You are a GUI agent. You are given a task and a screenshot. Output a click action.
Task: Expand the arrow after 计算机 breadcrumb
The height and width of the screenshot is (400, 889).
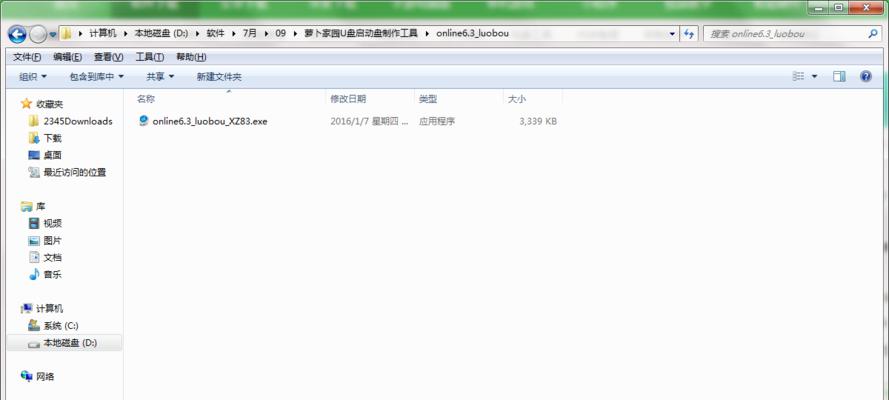(x=125, y=33)
